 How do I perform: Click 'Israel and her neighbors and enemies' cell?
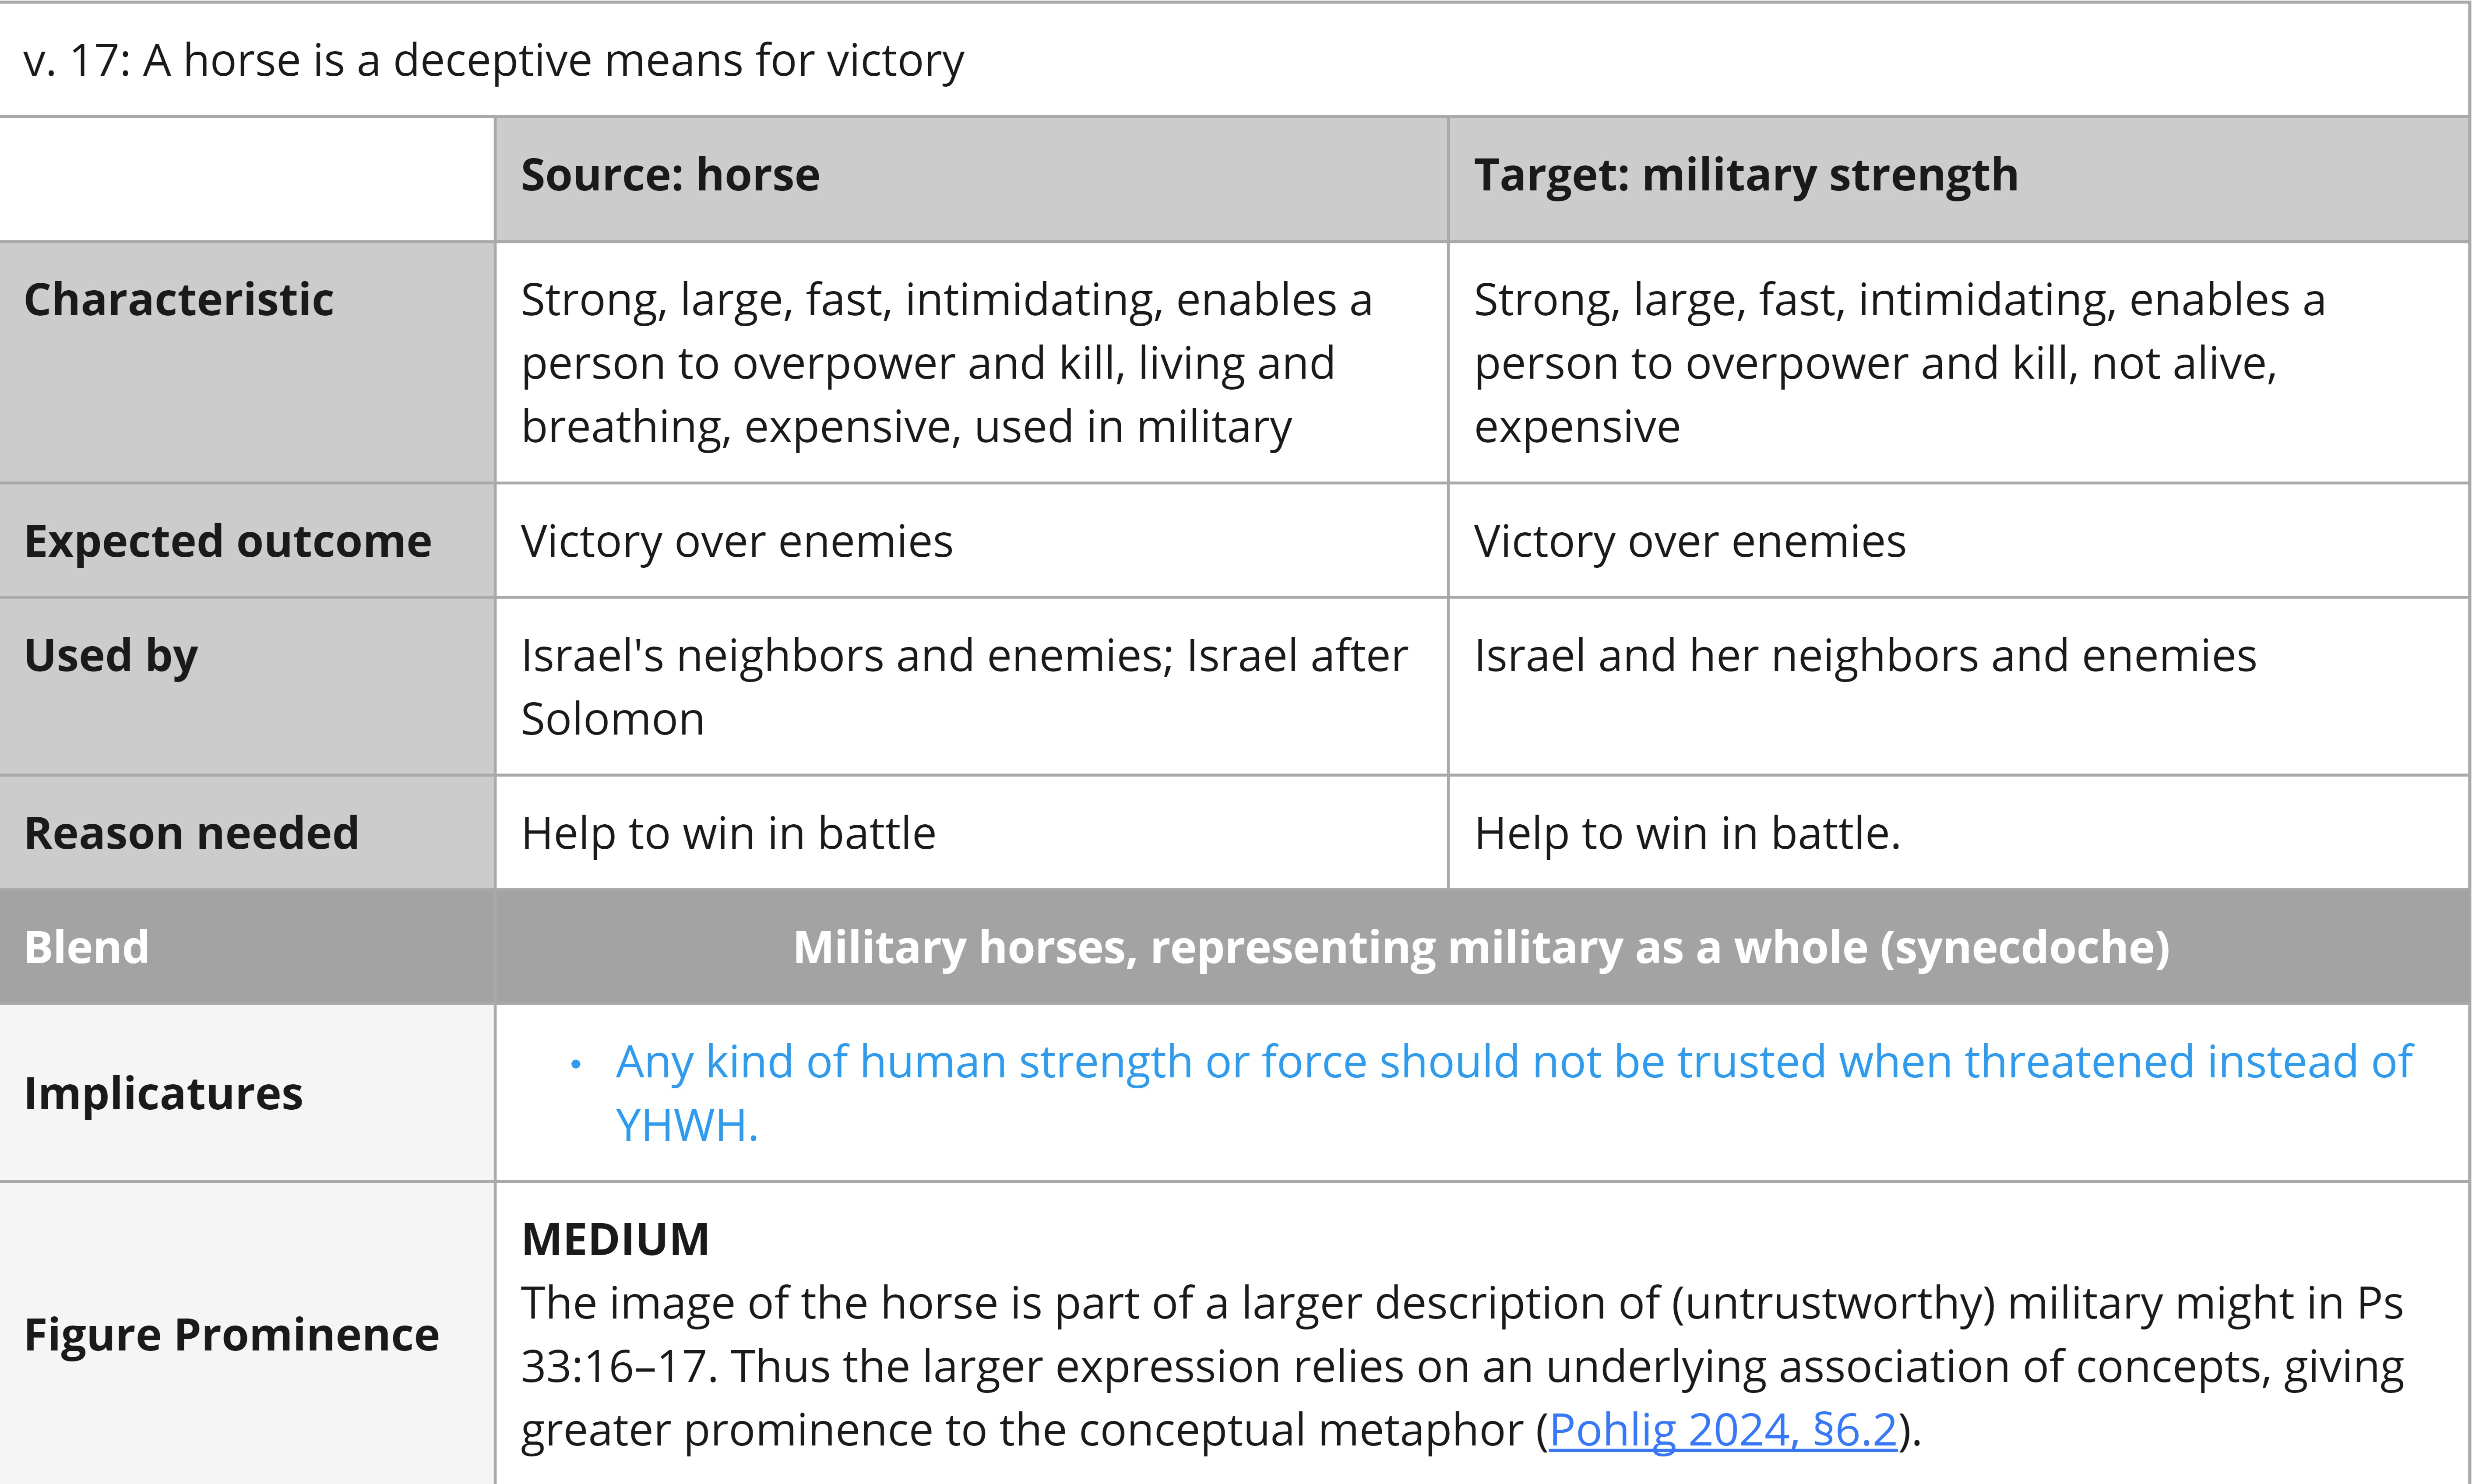(1958, 687)
